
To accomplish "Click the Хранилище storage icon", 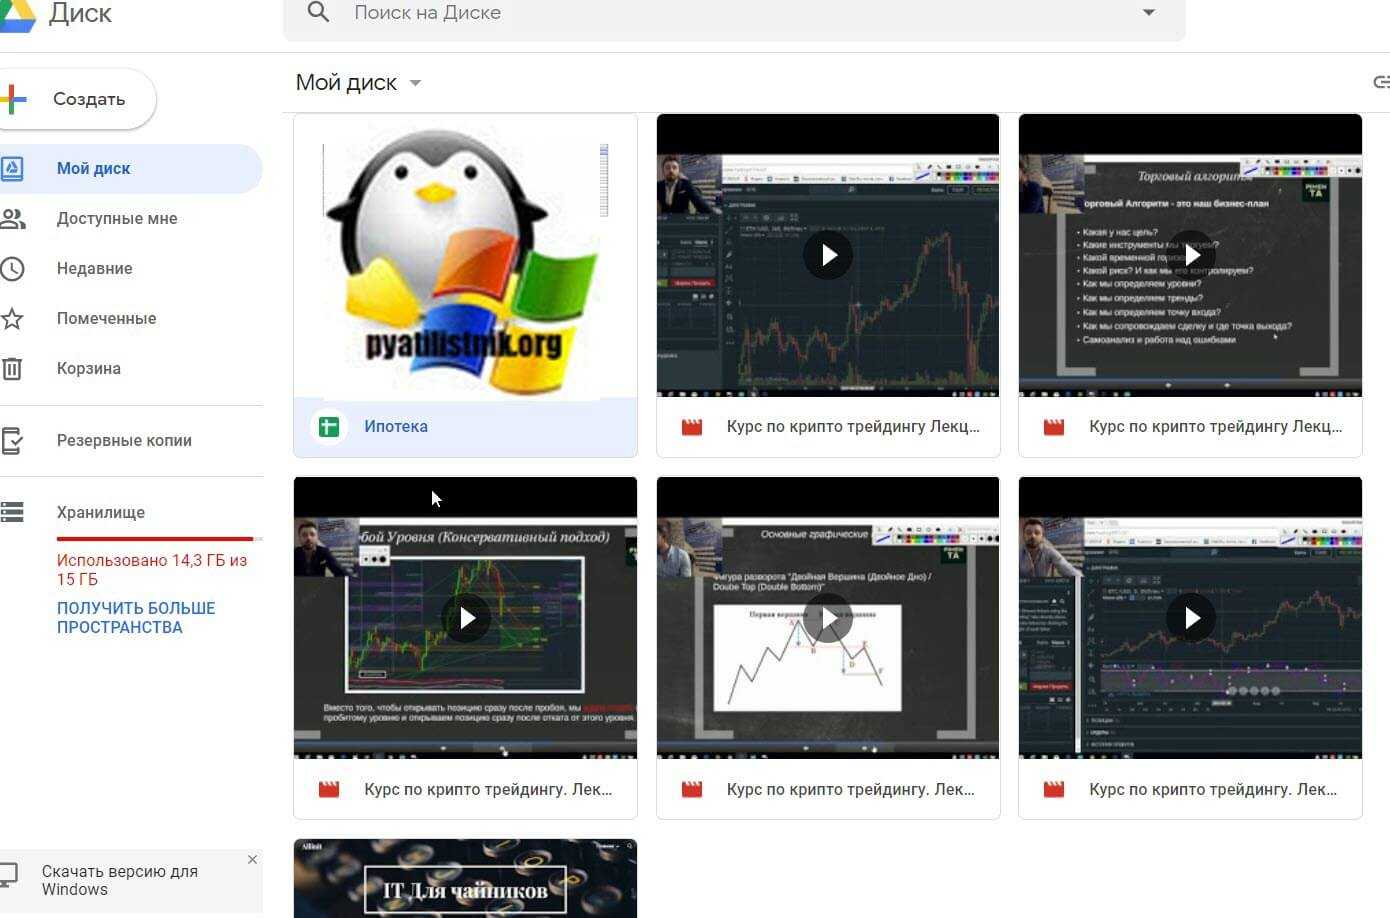I will pyautogui.click(x=12, y=512).
